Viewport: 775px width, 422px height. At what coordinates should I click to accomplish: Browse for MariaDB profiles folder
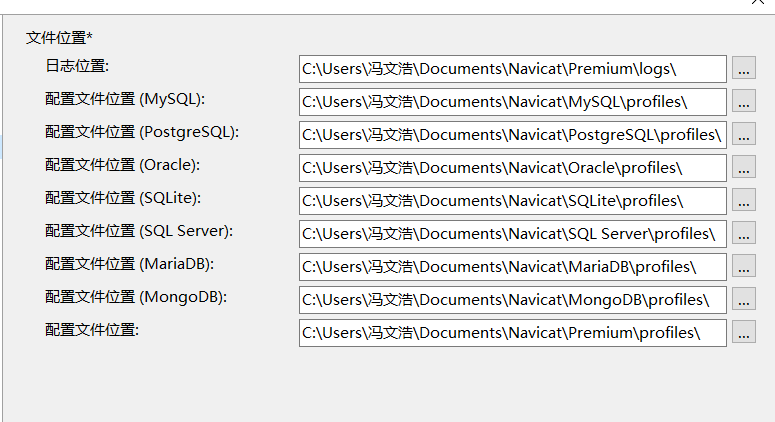744,266
